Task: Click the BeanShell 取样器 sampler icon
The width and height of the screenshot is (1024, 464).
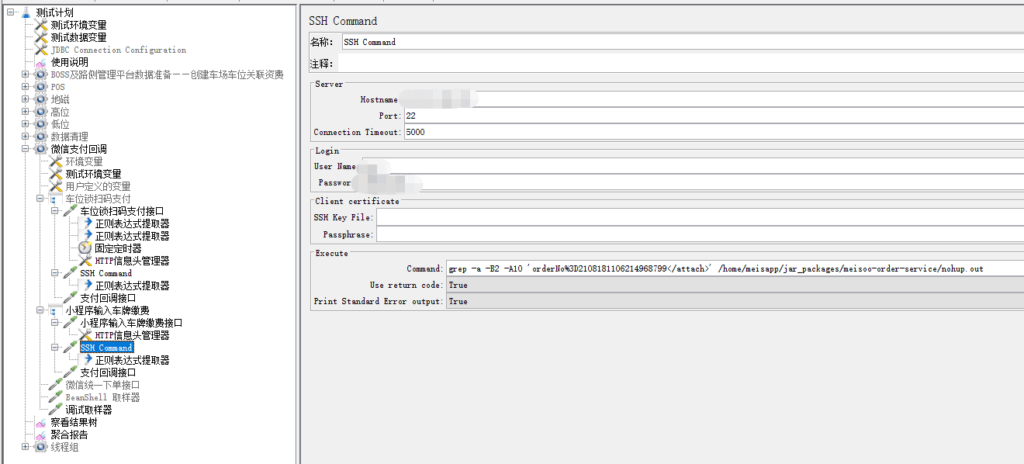Action: [56, 397]
